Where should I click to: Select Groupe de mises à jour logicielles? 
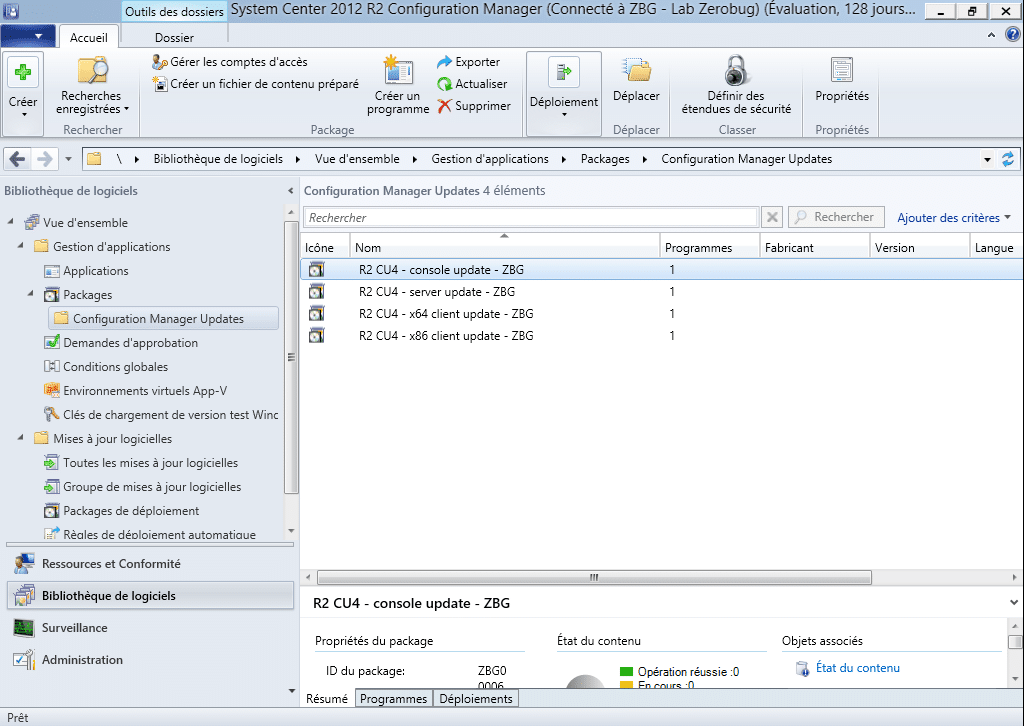pyautogui.click(x=152, y=487)
